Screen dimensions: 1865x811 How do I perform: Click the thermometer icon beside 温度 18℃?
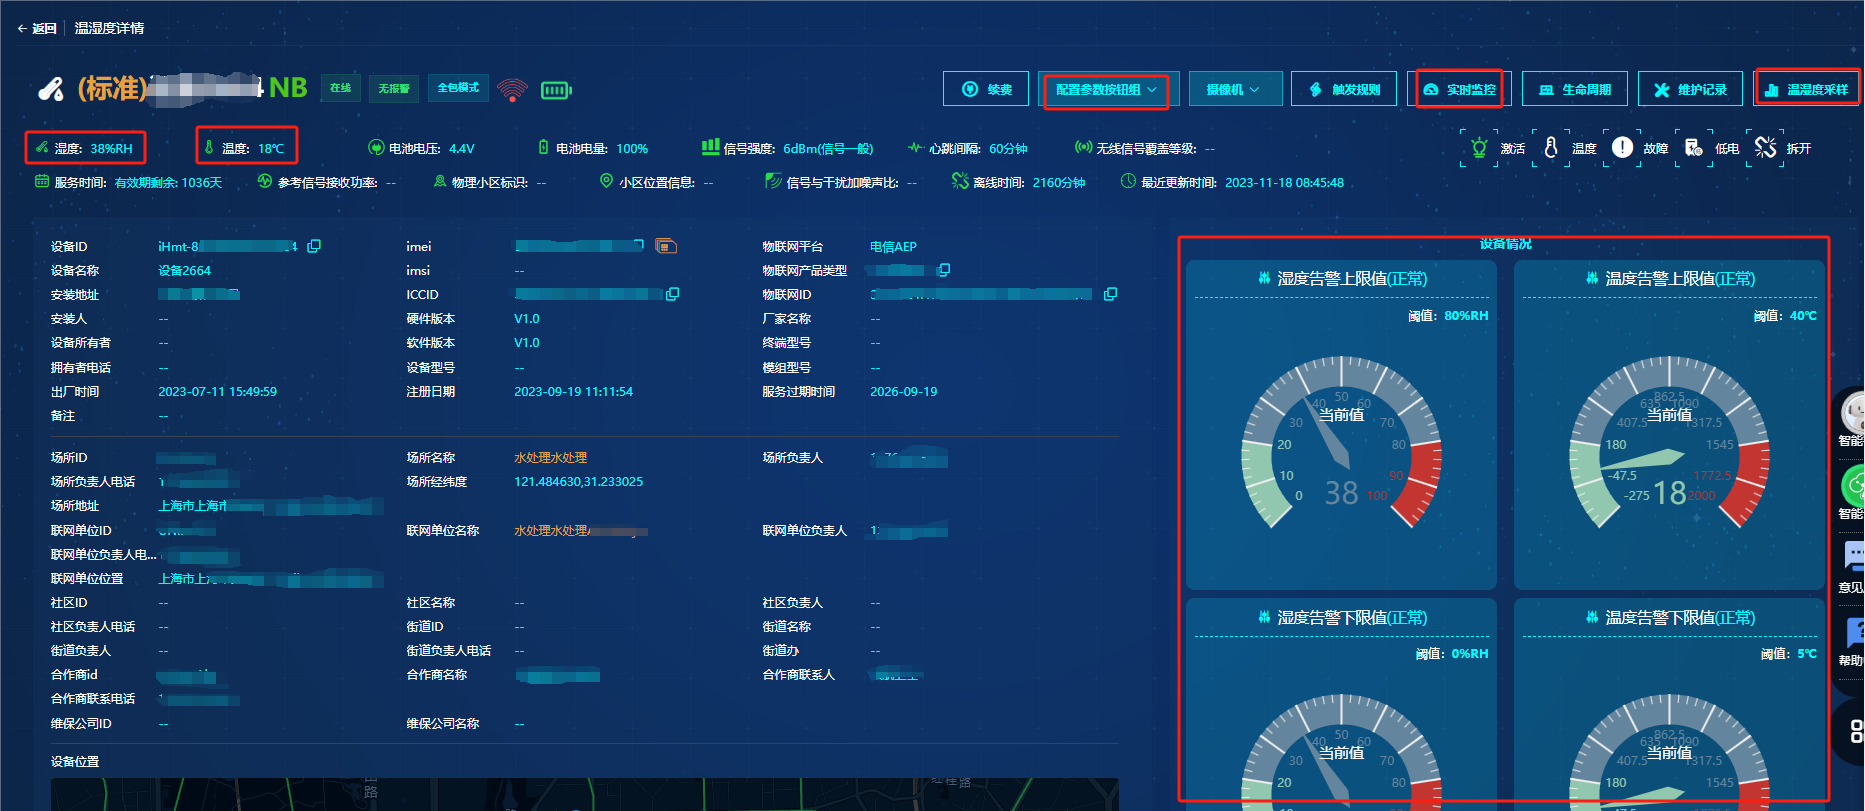point(209,147)
